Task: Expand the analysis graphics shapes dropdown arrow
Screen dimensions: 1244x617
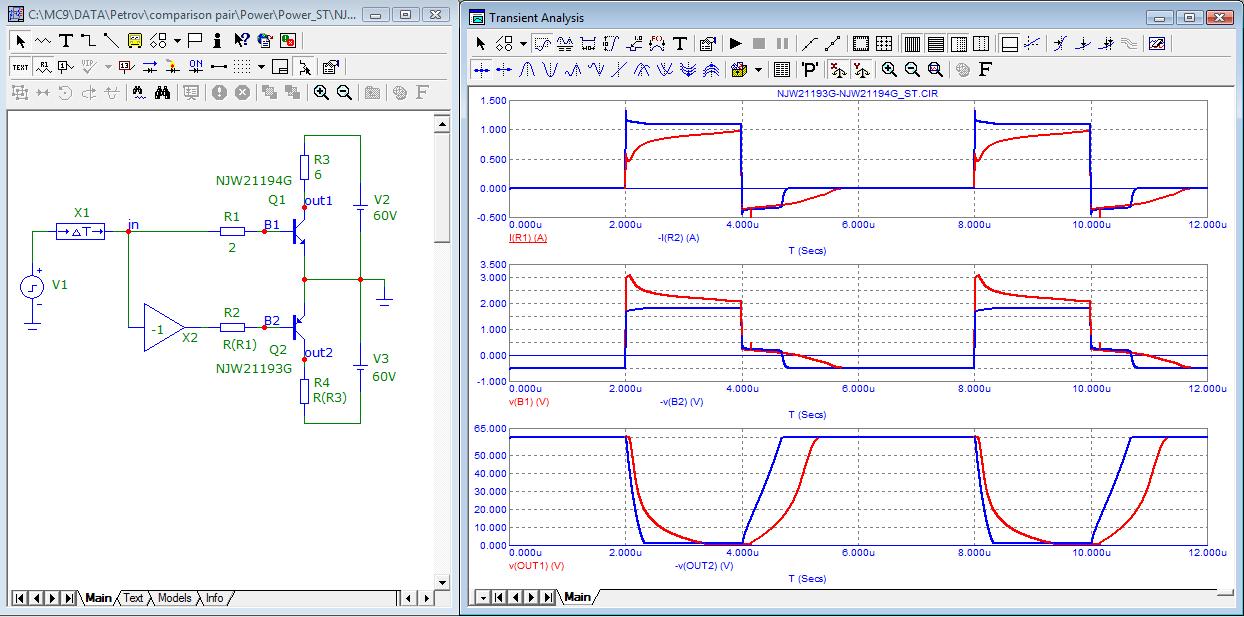Action: pos(523,44)
